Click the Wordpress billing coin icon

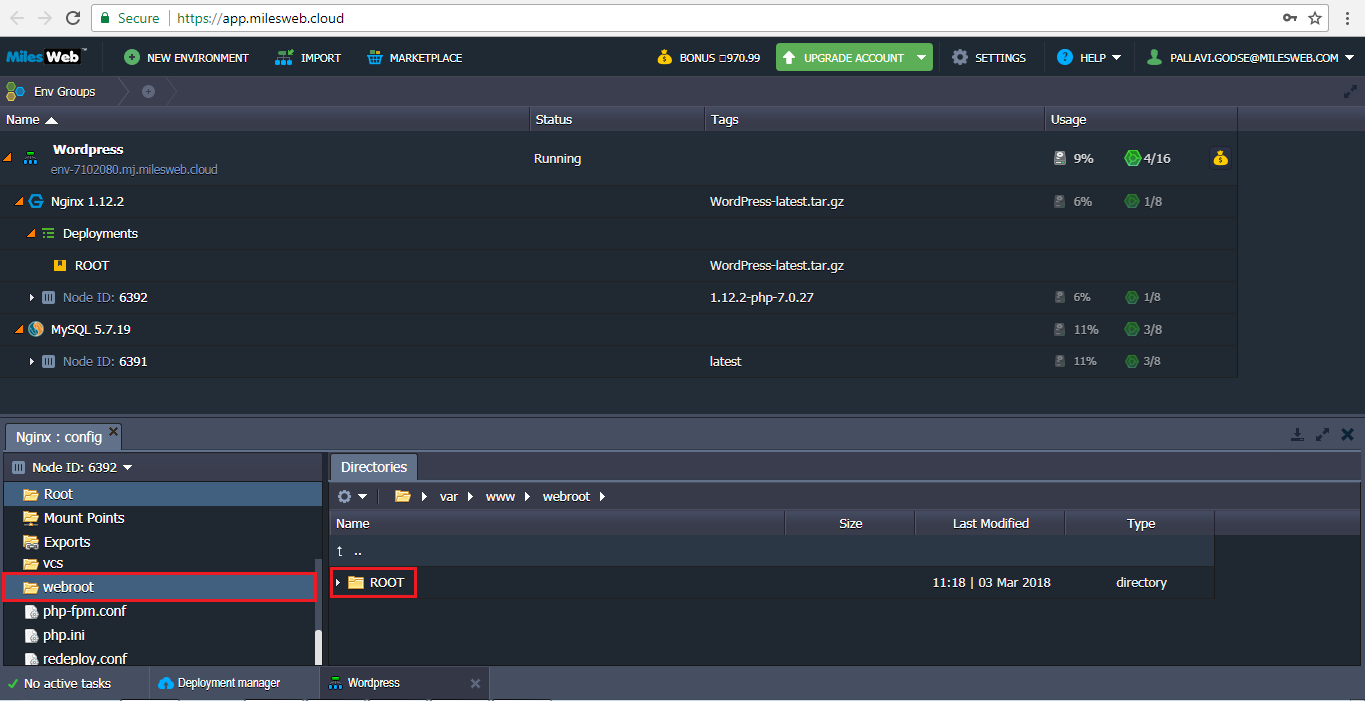coord(1219,158)
